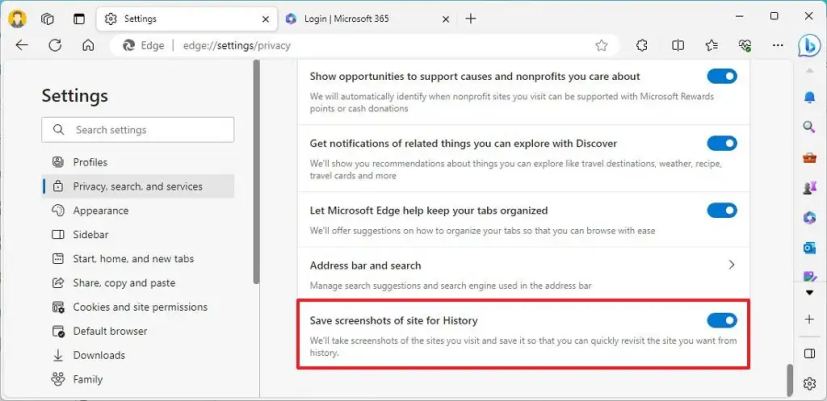This screenshot has width=827, height=401.
Task: Toggle sidebar panel layout icon
Action: (x=810, y=354)
